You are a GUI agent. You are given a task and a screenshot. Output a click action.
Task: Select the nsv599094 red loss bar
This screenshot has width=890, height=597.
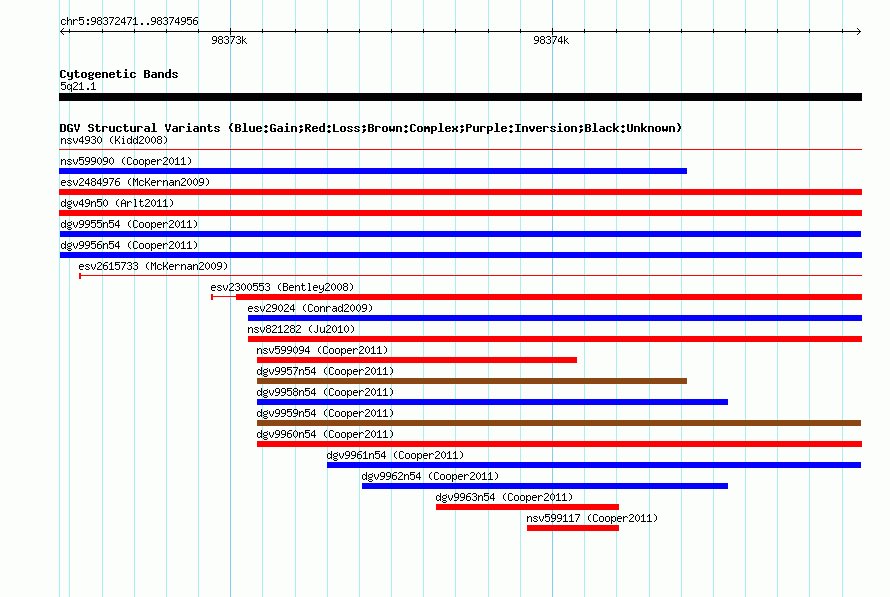(417, 360)
